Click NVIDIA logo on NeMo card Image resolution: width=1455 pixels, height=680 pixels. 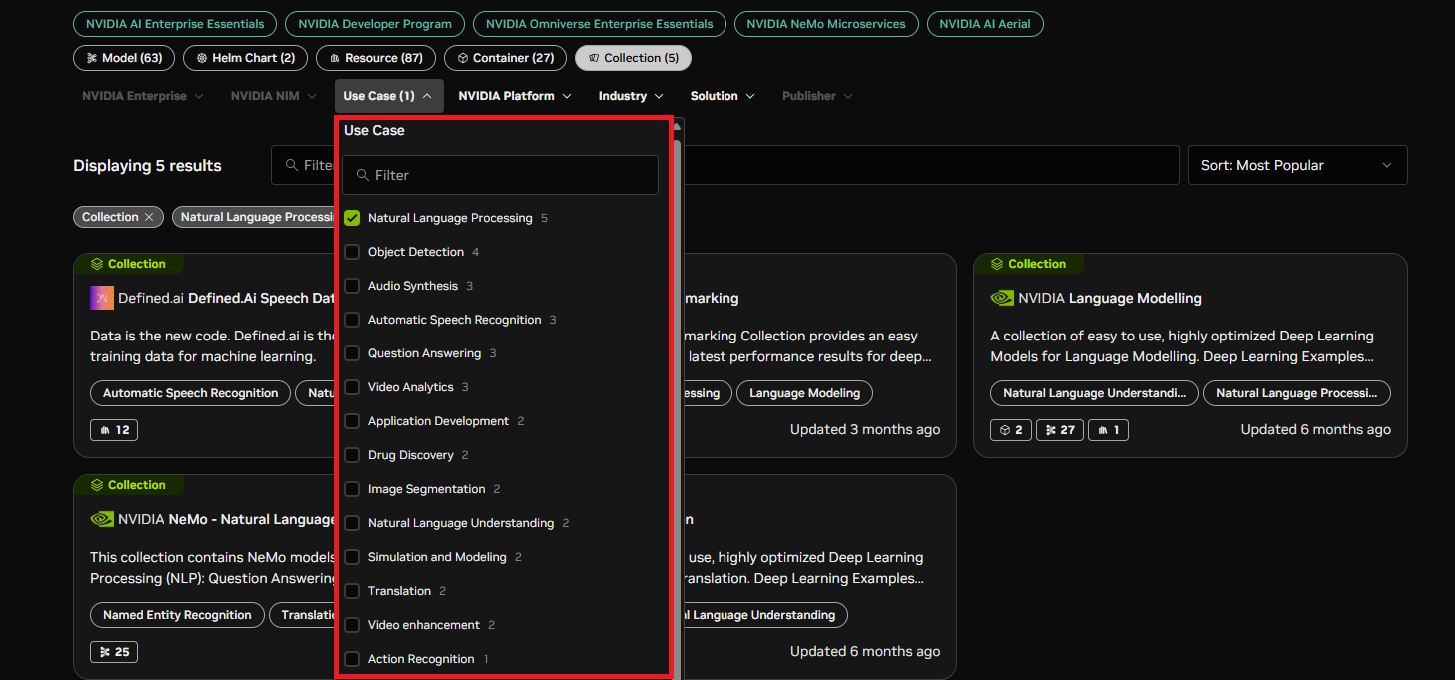(102, 519)
